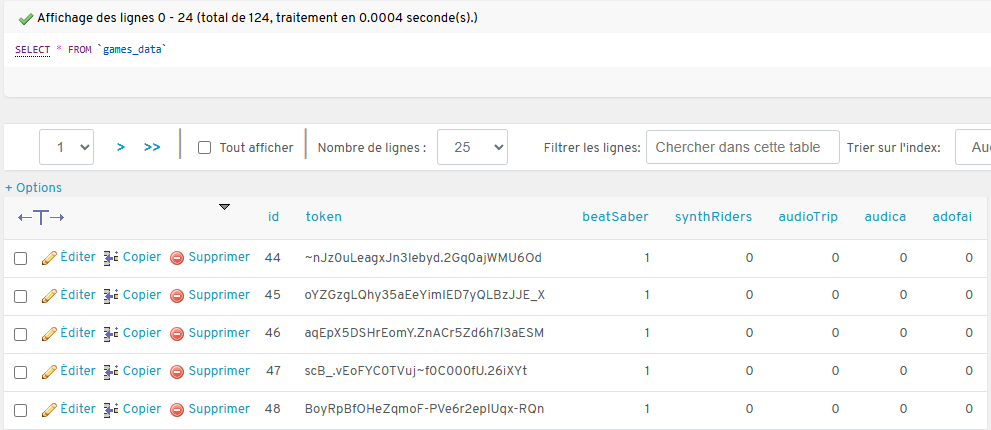This screenshot has width=991, height=430.
Task: Open the page number dropdown
Action: (67, 147)
